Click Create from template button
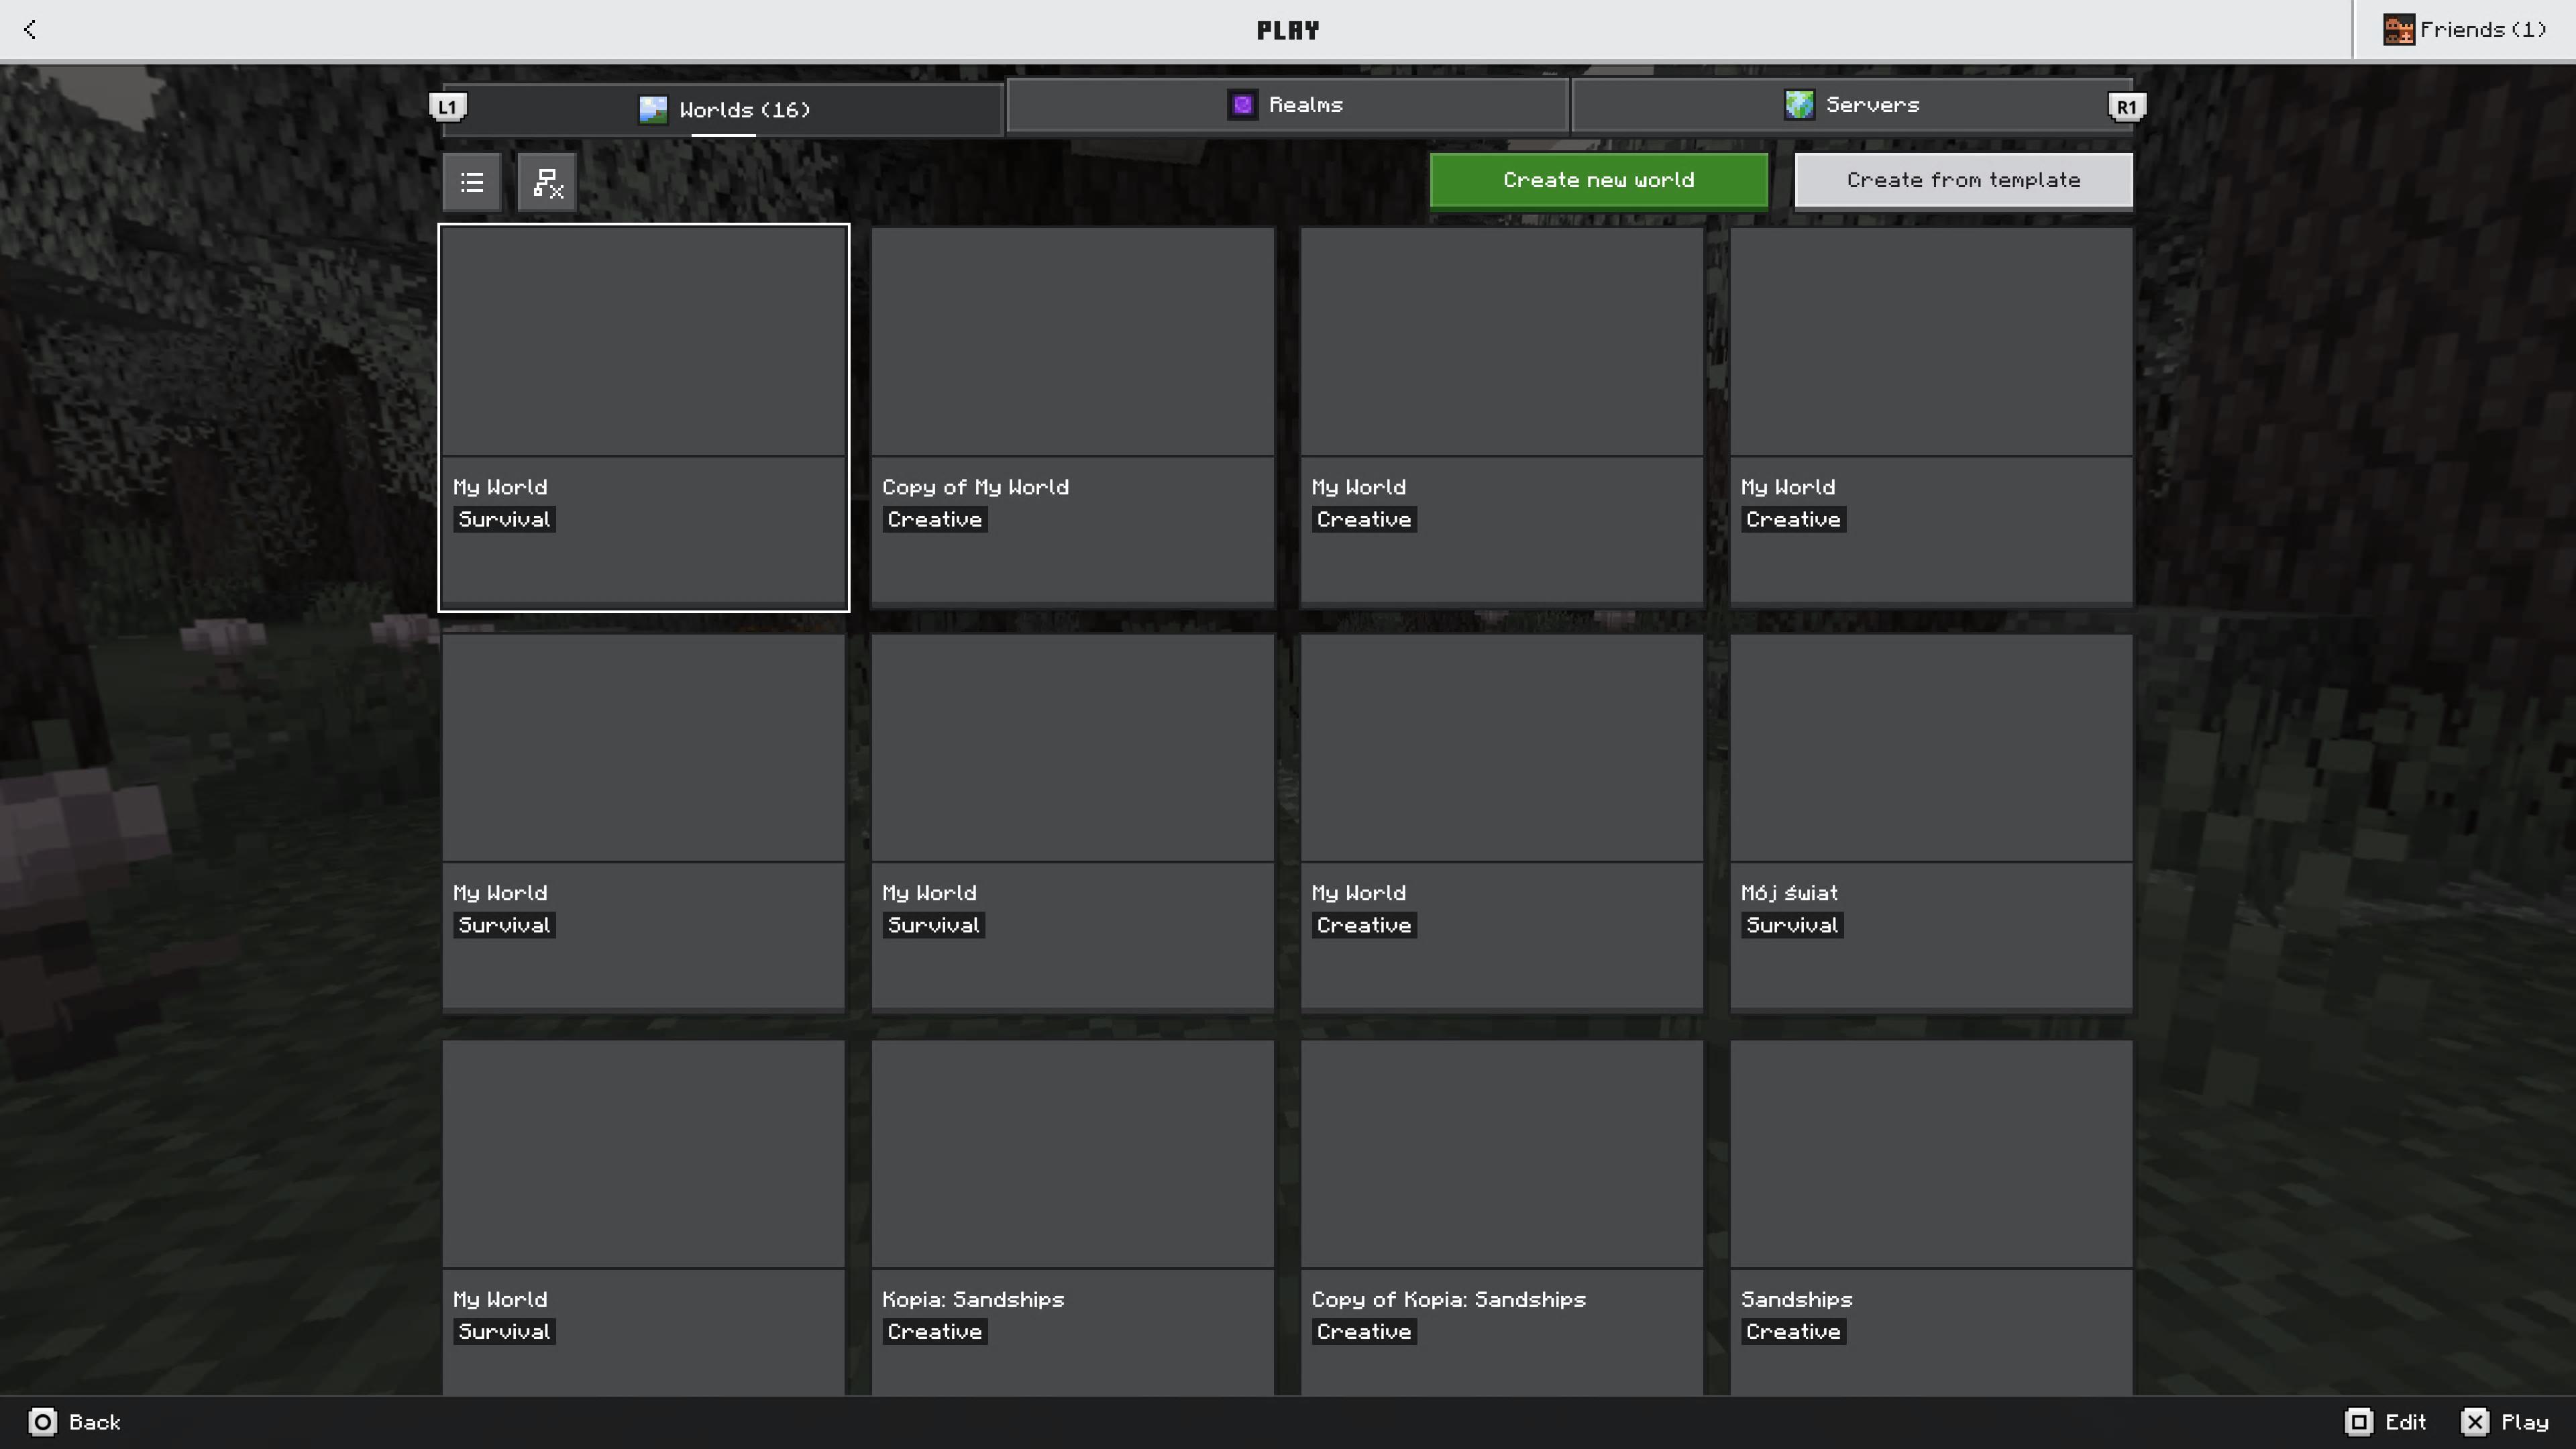The image size is (2576, 1449). pyautogui.click(x=1963, y=180)
